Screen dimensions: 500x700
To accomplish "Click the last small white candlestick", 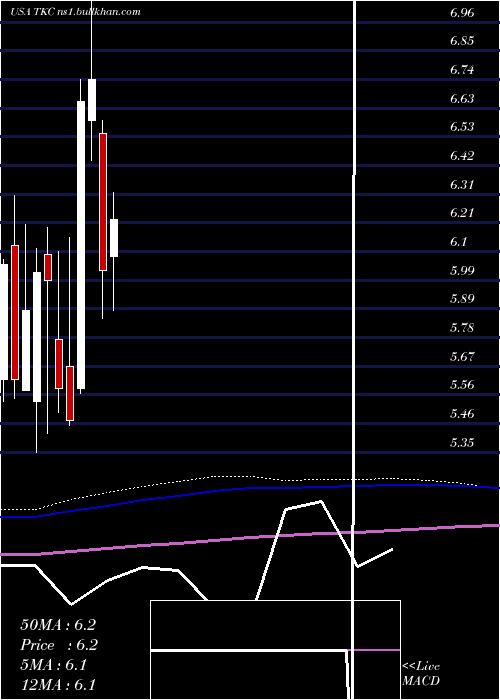I will point(114,238).
